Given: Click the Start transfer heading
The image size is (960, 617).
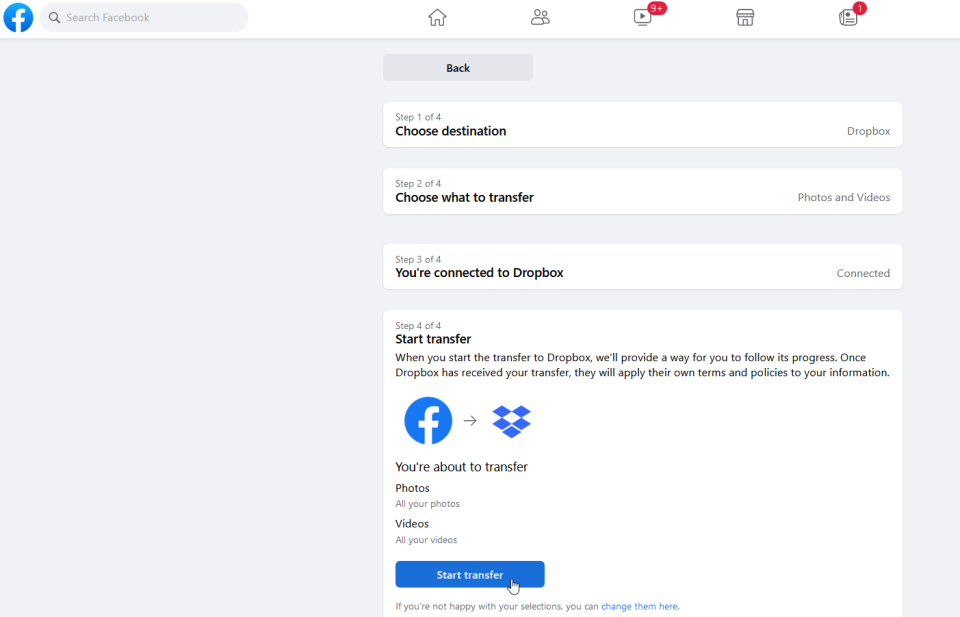Looking at the screenshot, I should pyautogui.click(x=433, y=339).
